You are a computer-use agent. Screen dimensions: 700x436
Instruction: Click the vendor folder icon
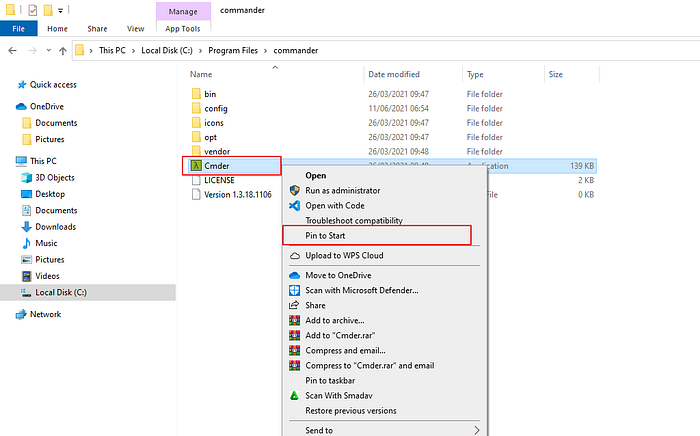196,150
